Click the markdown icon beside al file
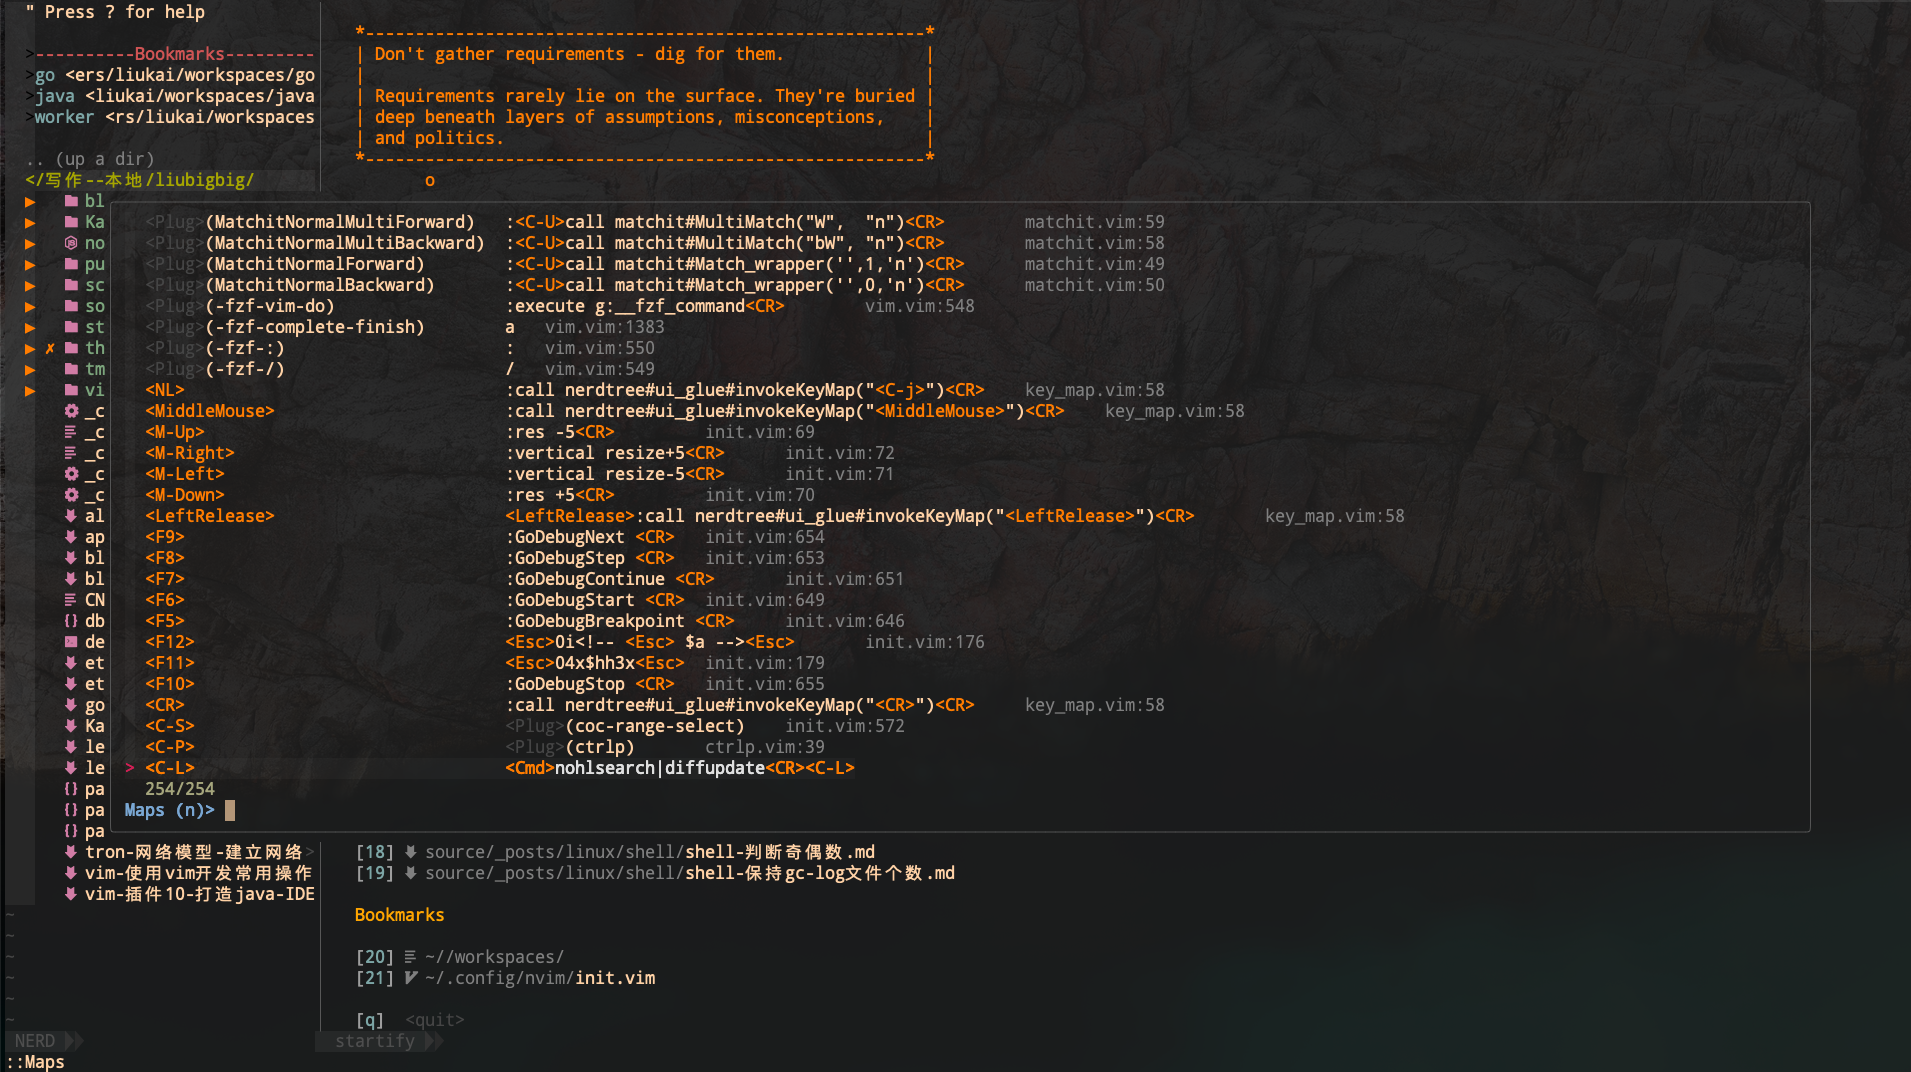The height and width of the screenshot is (1072, 1911). click(71, 516)
